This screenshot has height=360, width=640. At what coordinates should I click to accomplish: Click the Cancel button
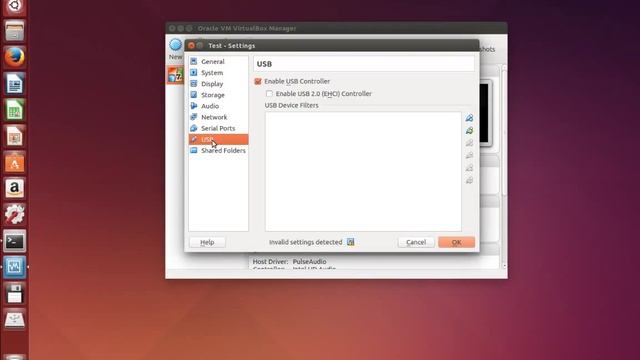pos(416,242)
